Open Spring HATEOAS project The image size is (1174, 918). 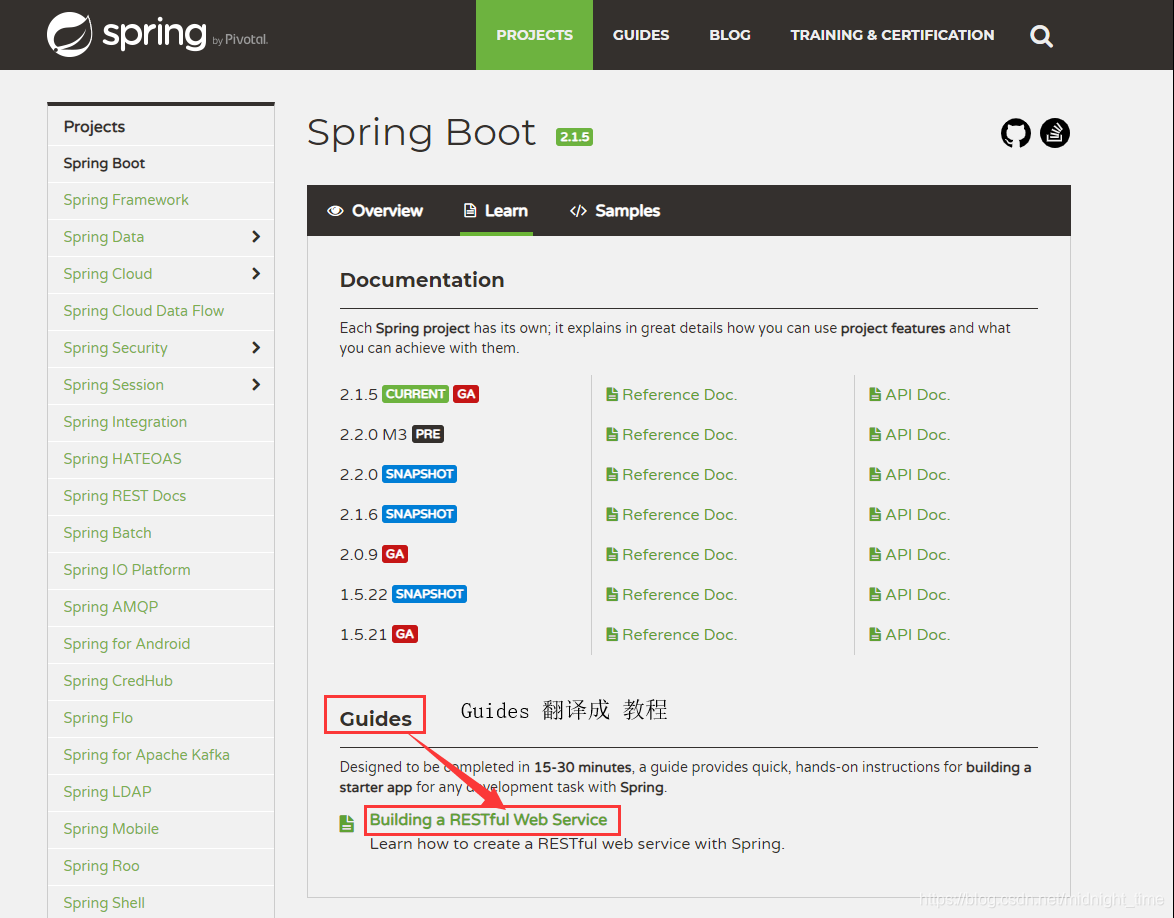coord(122,458)
